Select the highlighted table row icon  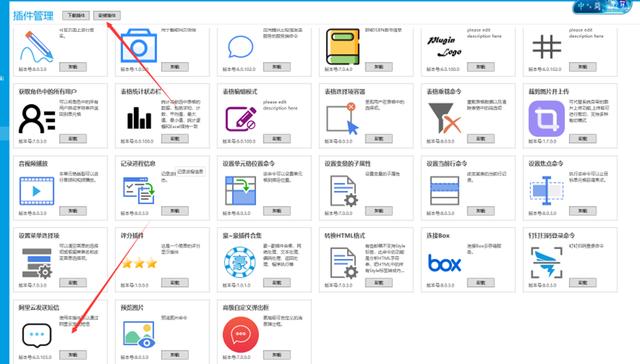click(444, 191)
